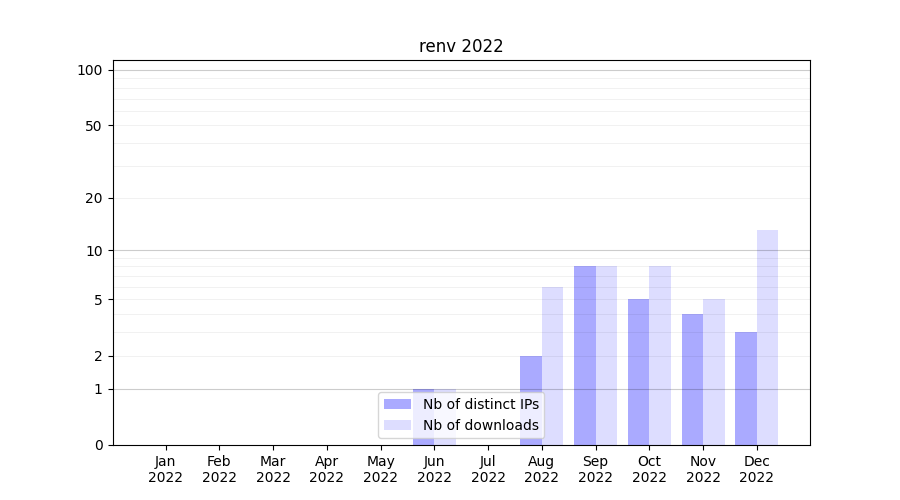Viewport: 900px width, 500px height.
Task: Click the December downloads bar
Action: [x=767, y=337]
